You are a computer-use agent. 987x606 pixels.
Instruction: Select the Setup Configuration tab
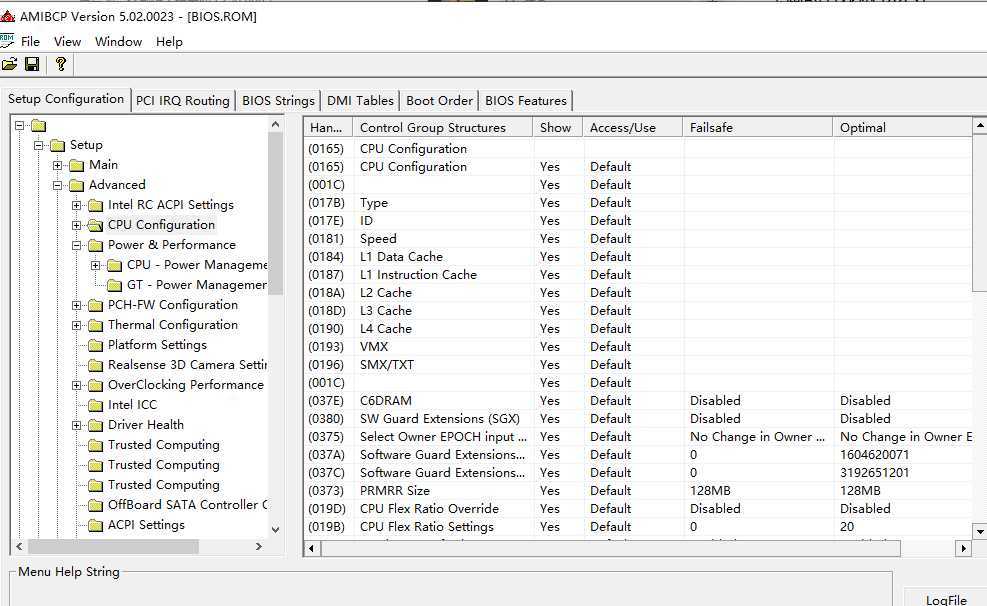coord(65,99)
